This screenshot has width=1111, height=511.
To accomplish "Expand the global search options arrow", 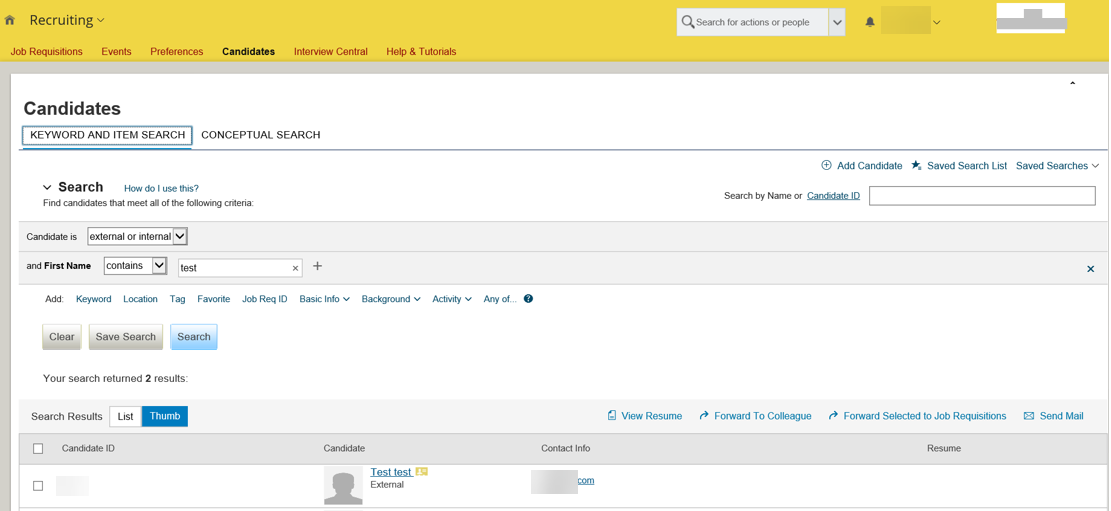I will (837, 22).
